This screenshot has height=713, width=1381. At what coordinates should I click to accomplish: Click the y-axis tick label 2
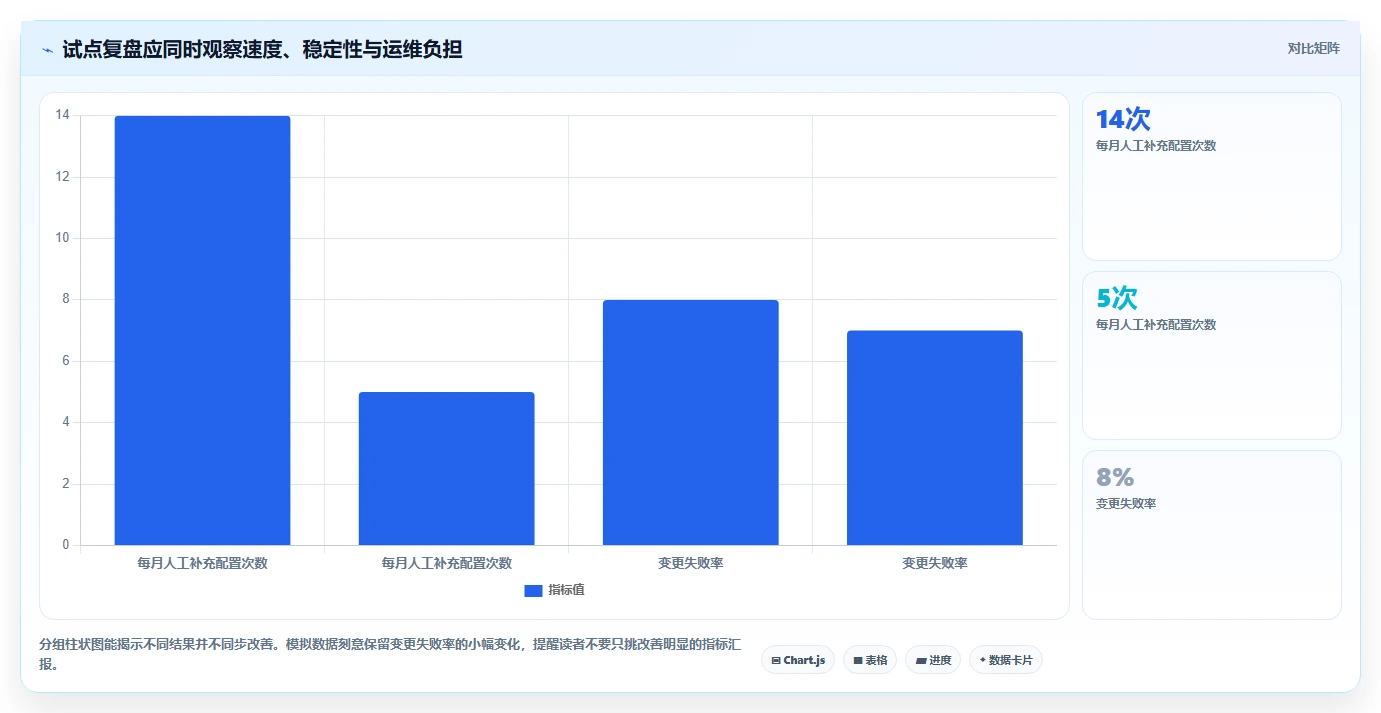coord(66,484)
